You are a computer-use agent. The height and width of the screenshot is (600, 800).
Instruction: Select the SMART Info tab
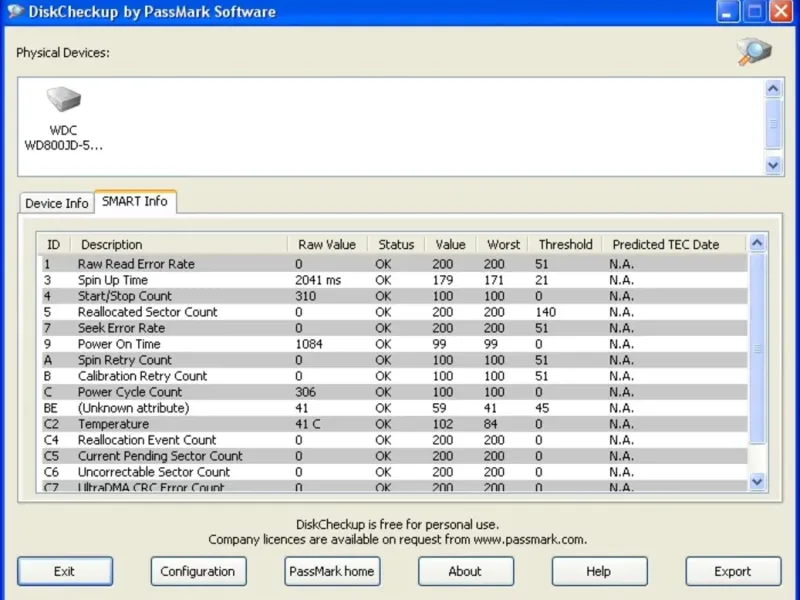[x=135, y=201]
